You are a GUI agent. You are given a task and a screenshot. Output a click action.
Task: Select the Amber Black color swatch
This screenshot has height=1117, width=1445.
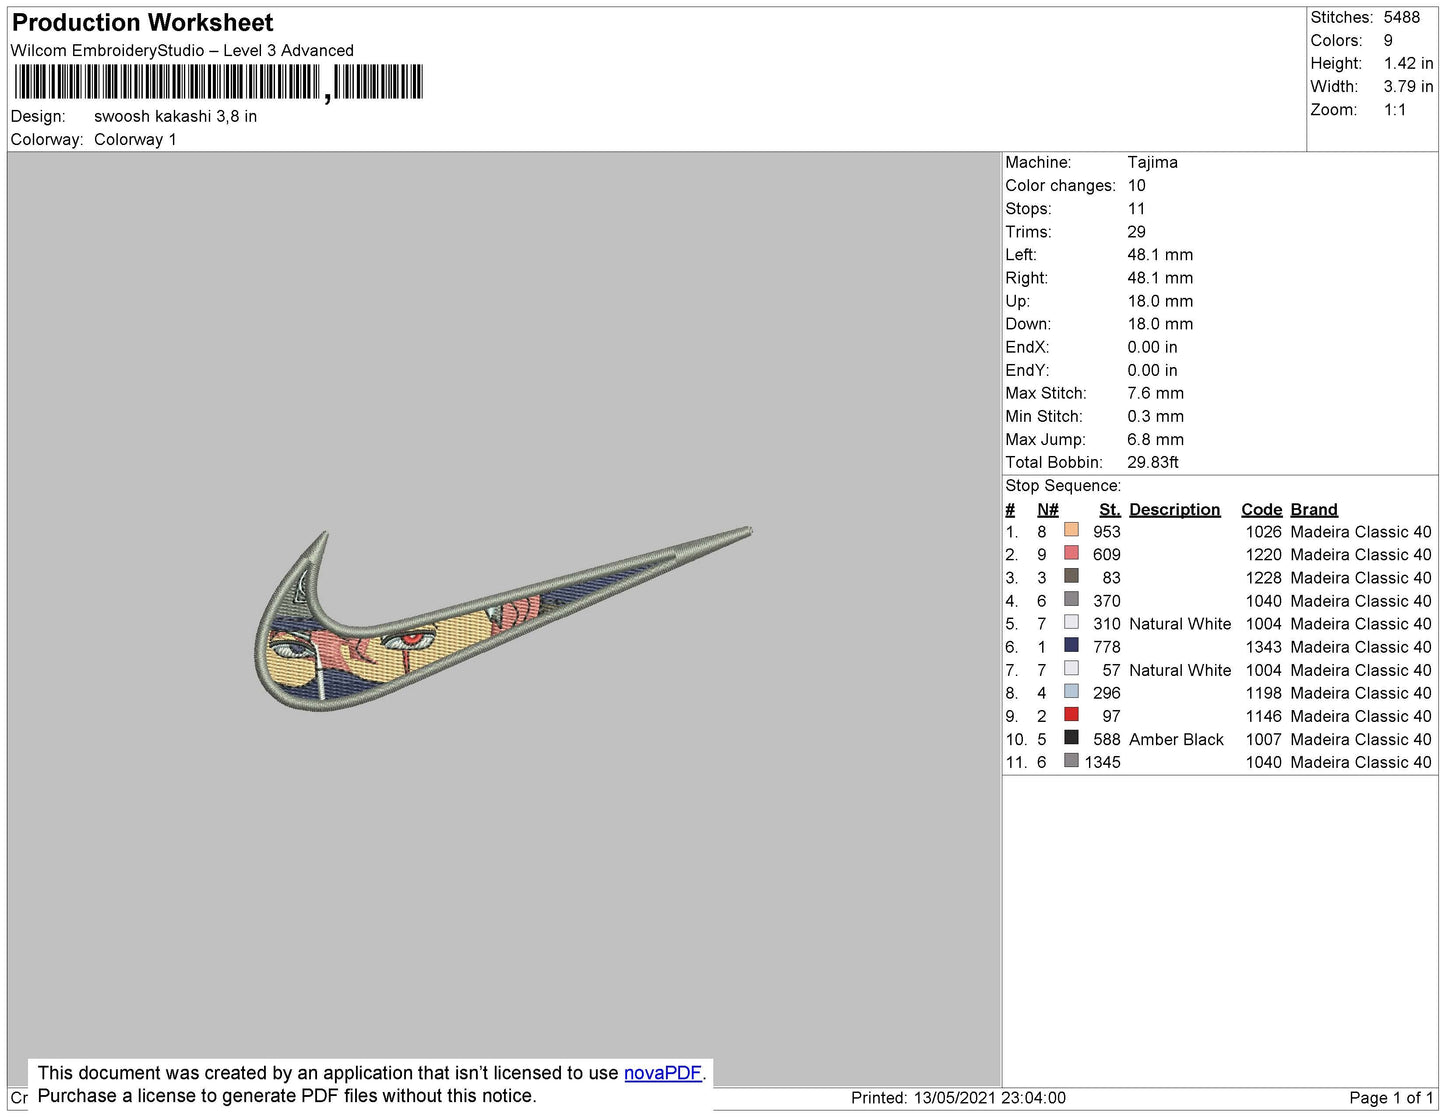tap(1071, 737)
